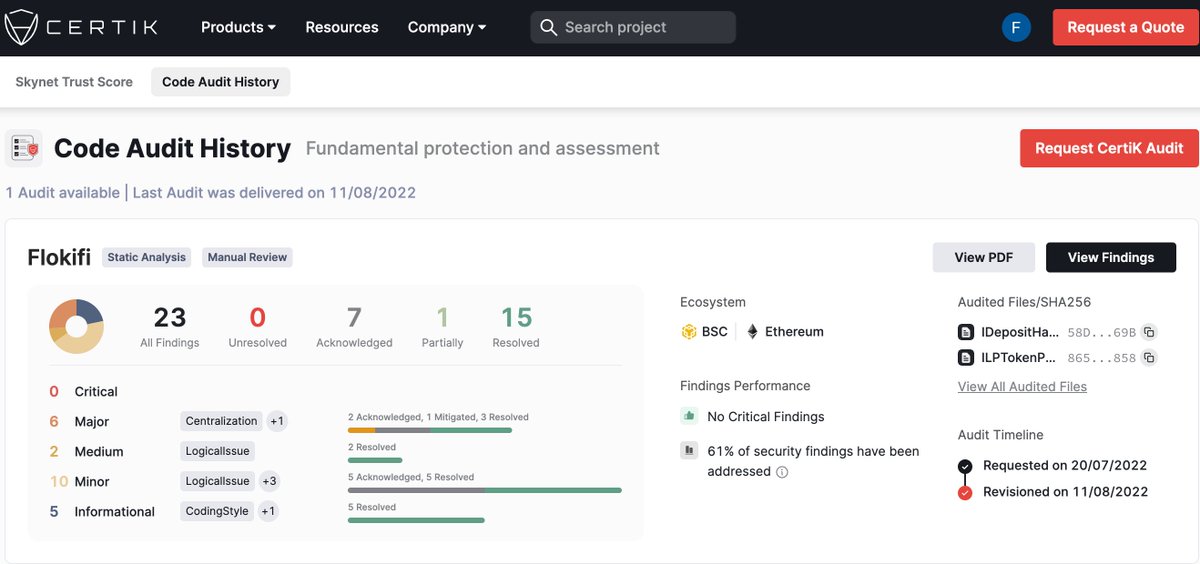Click the search magnifier icon
The width and height of the screenshot is (1200, 564).
coord(548,27)
